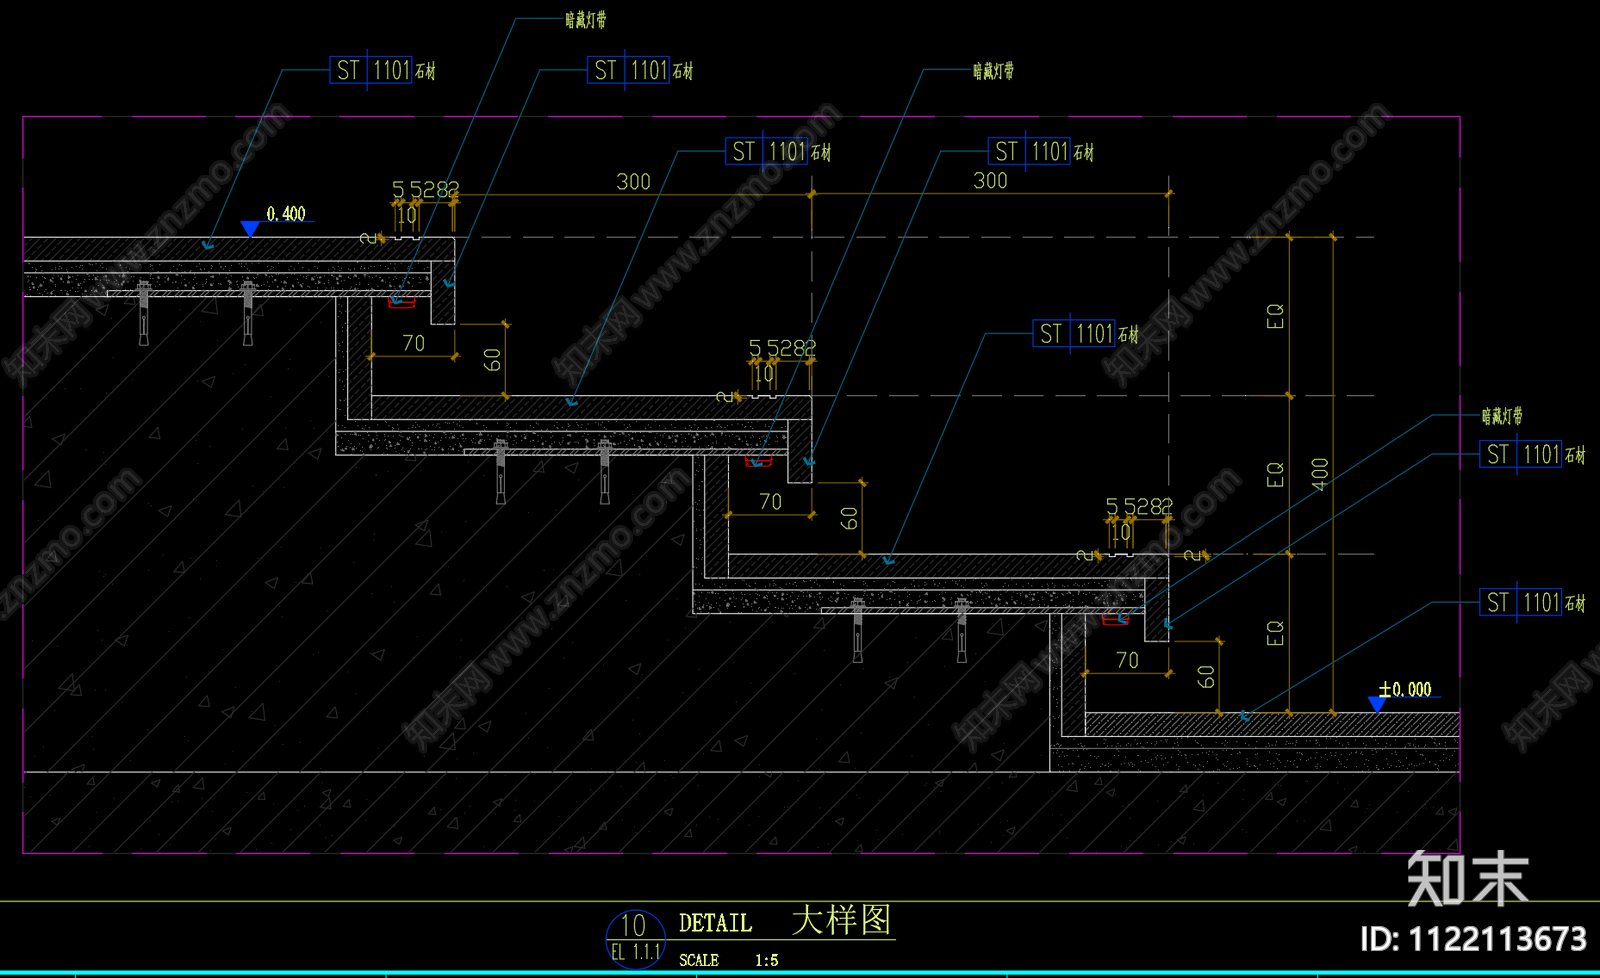Select the ±0.000 elevation text

1405,689
